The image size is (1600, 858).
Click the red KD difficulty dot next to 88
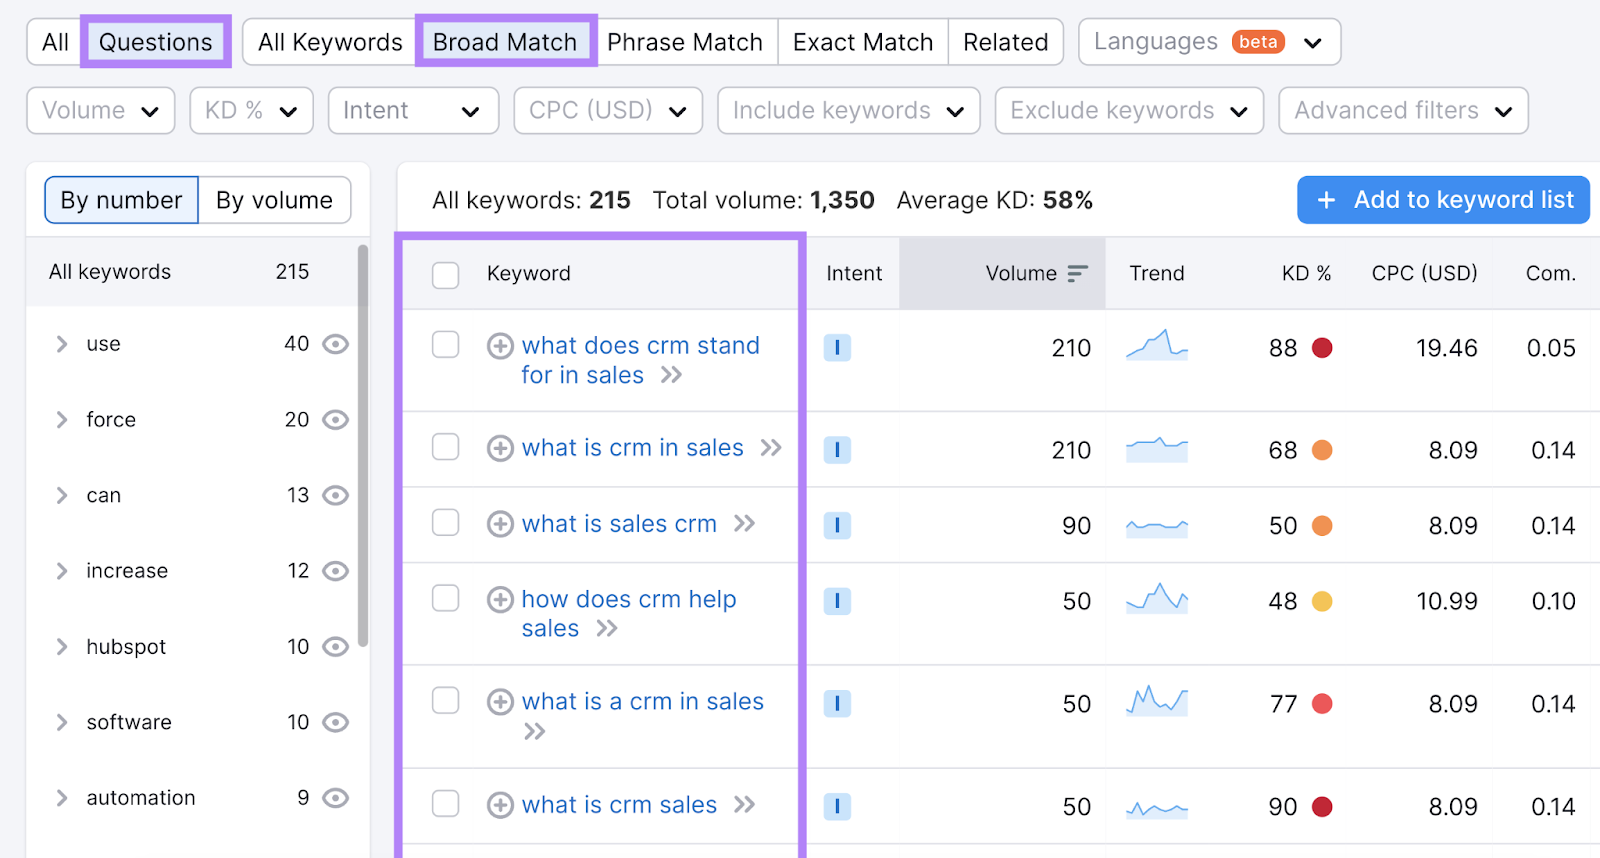tap(1323, 347)
